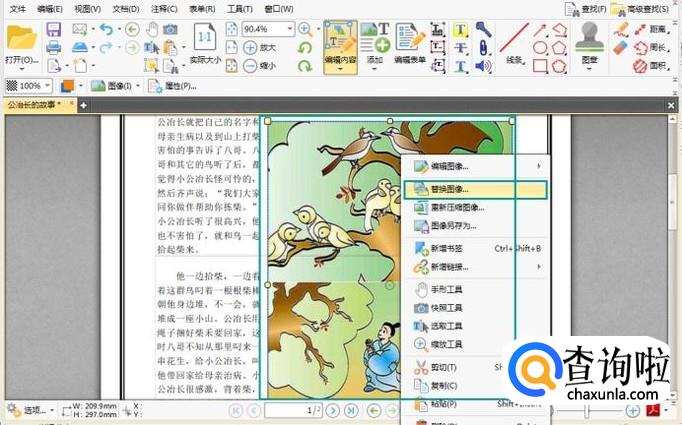This screenshot has height=425, width=682.
Task: Select the Rectangle shape tool
Action: coord(540,66)
